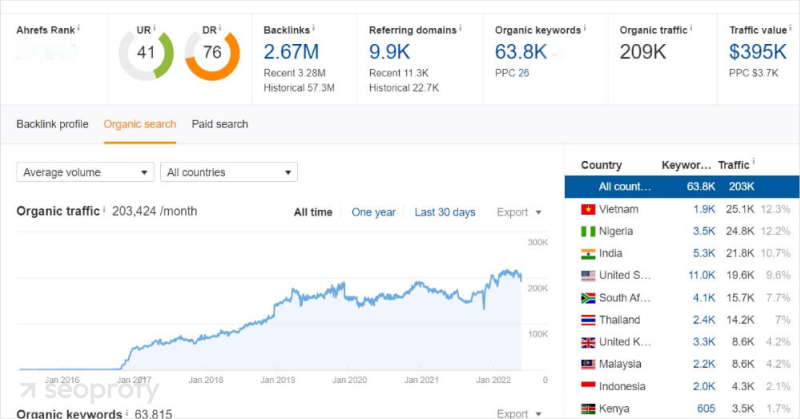This screenshot has height=419, width=800.
Task: Click the Malaysia flag icon
Action: pyautogui.click(x=588, y=364)
